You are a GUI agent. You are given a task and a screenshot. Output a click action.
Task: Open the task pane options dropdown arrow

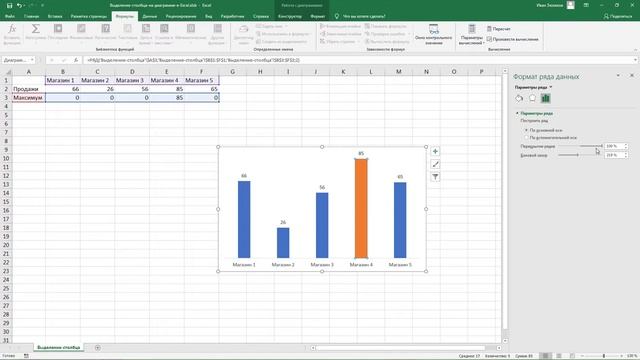tap(618, 76)
